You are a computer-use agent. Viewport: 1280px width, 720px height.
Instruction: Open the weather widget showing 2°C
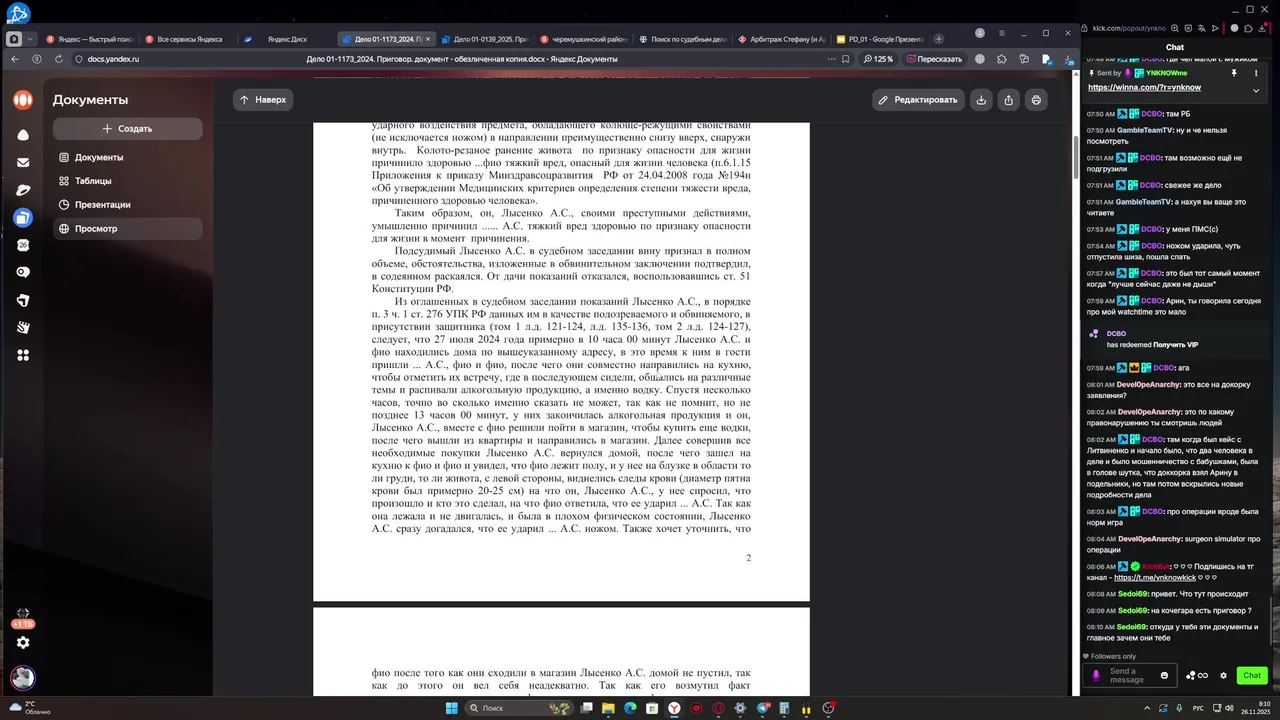pos(30,708)
